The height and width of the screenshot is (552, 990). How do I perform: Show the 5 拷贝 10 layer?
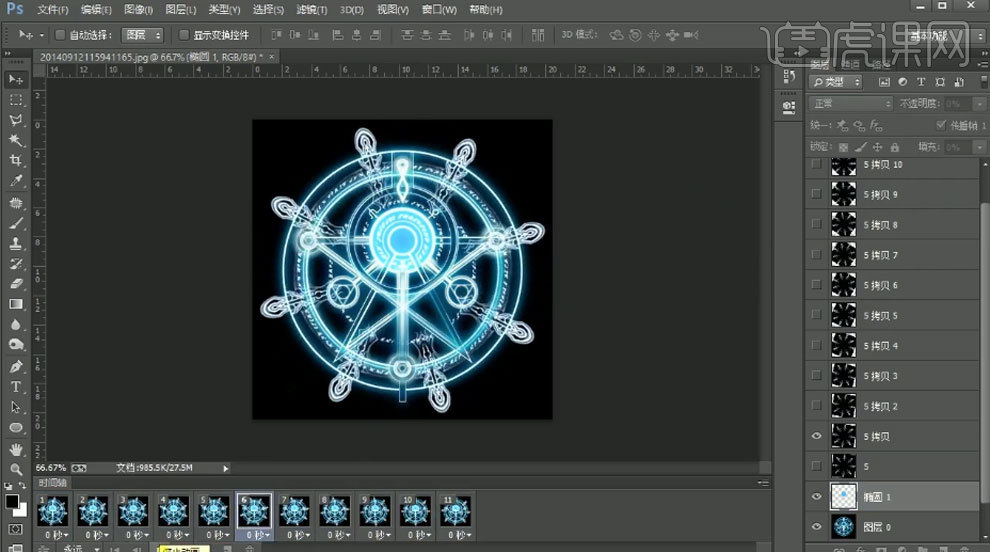[817, 164]
